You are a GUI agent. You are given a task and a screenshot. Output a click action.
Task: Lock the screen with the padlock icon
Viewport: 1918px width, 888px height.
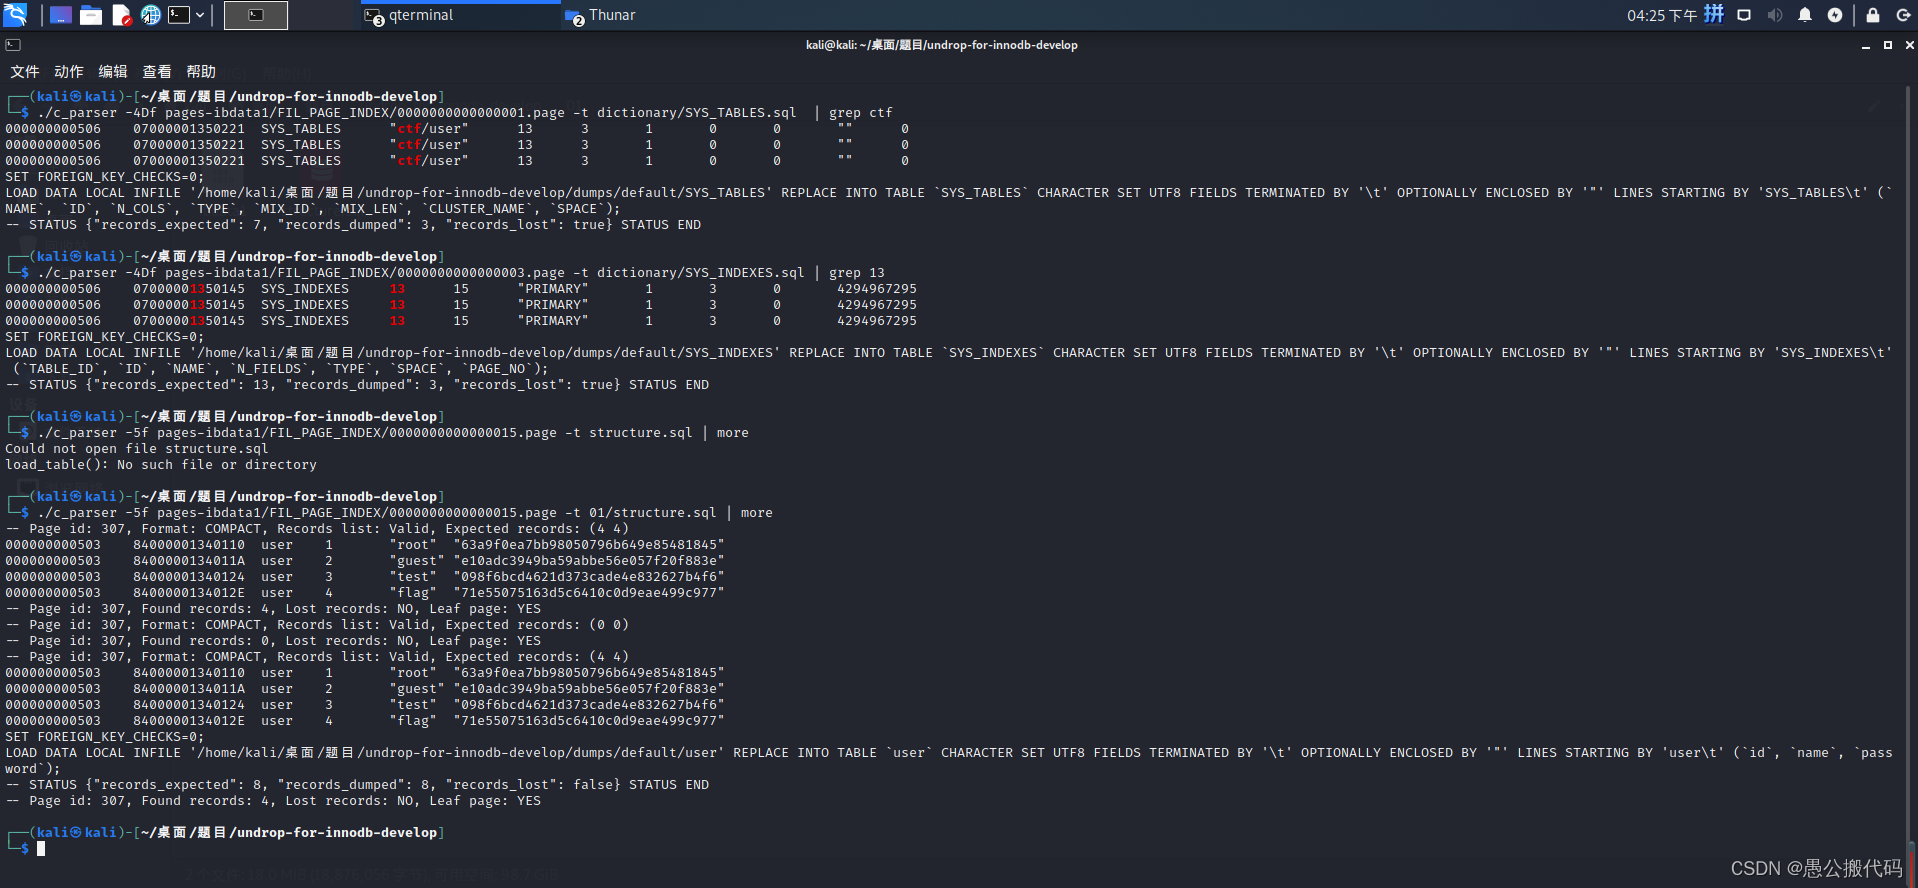coord(1873,15)
